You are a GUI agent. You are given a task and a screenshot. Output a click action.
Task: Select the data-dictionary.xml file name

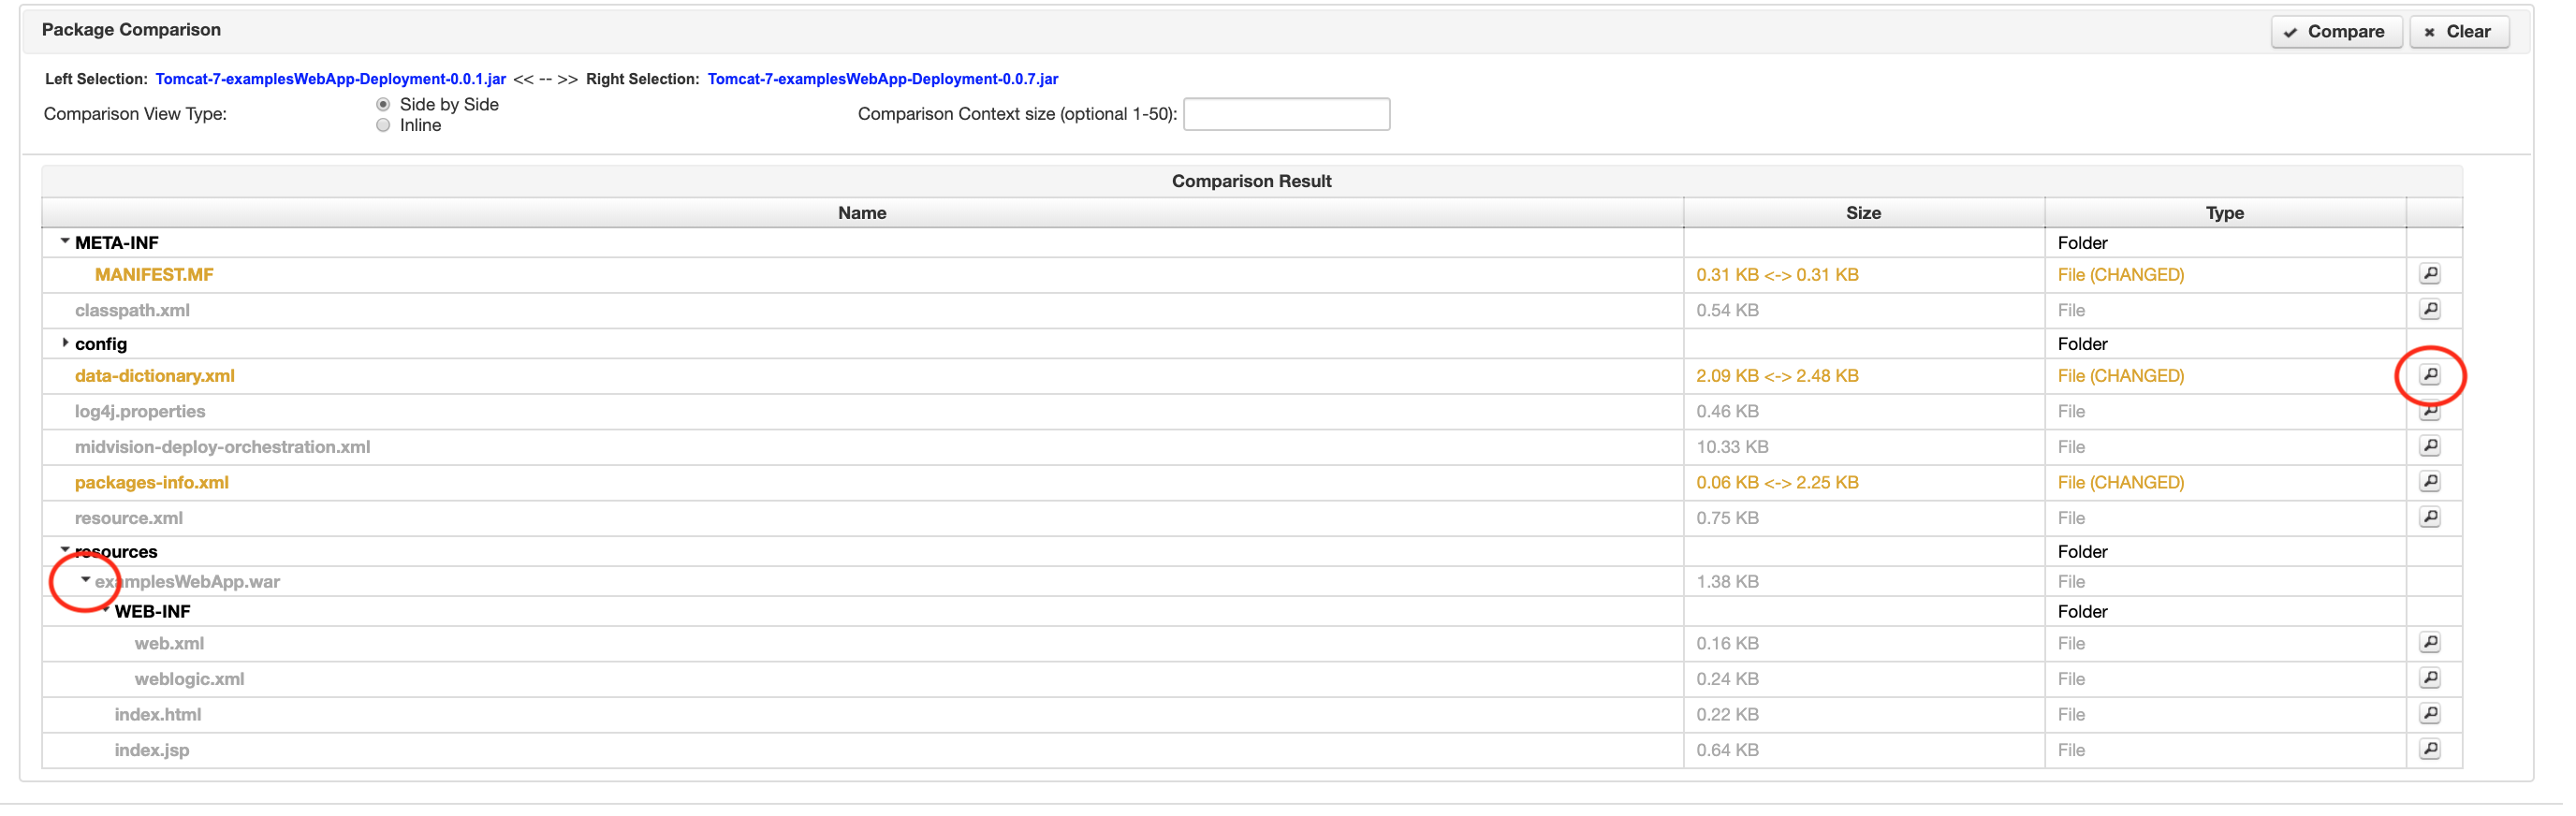click(155, 377)
